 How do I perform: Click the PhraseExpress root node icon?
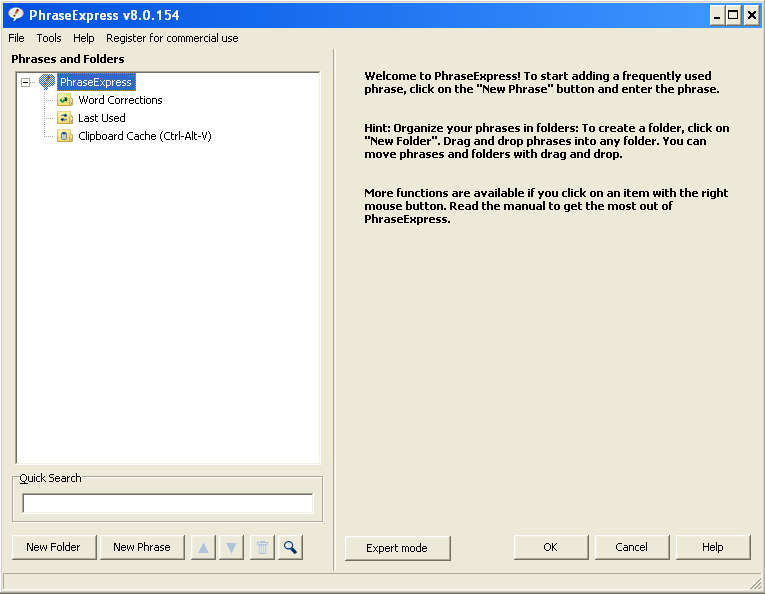[47, 81]
